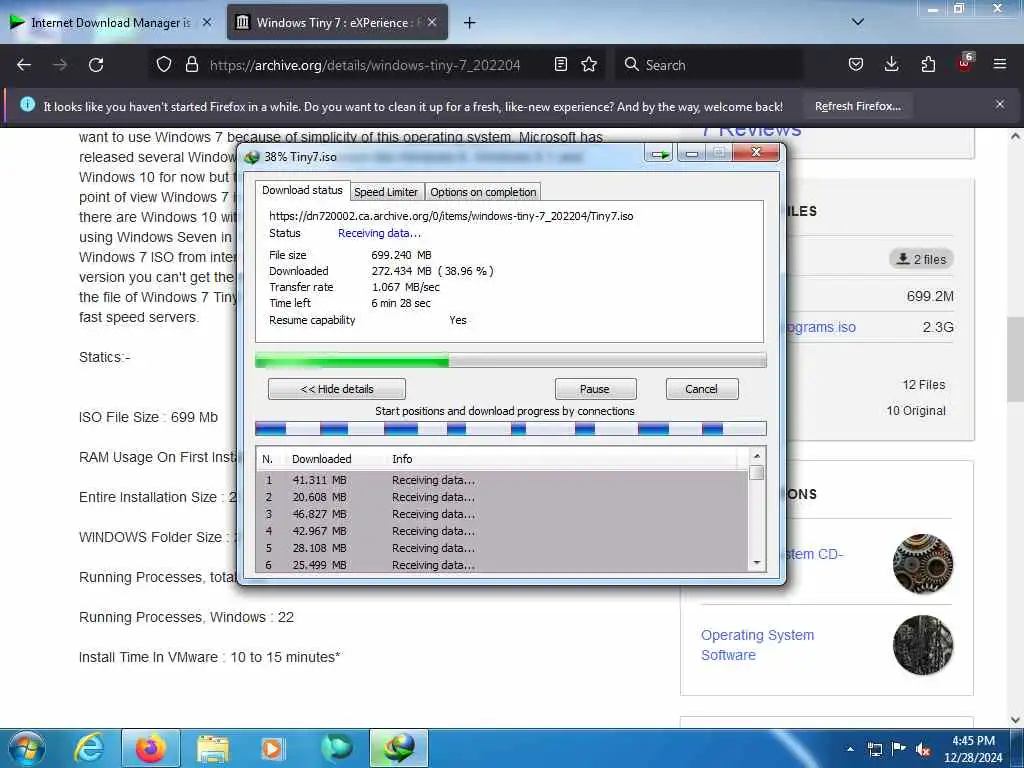
Task: Click connections list scrollbar thumb
Action: click(757, 473)
